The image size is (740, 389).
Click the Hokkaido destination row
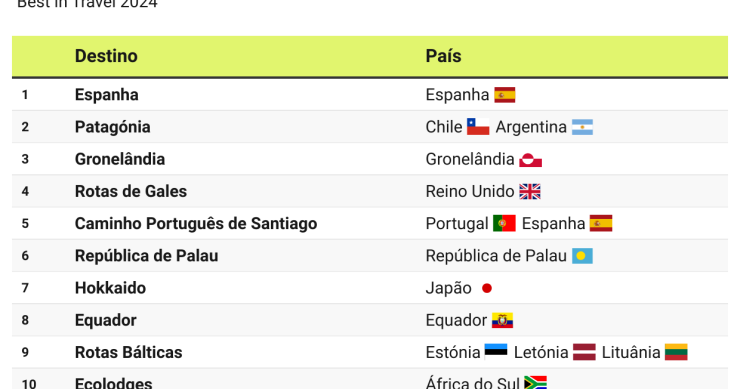tap(370, 288)
